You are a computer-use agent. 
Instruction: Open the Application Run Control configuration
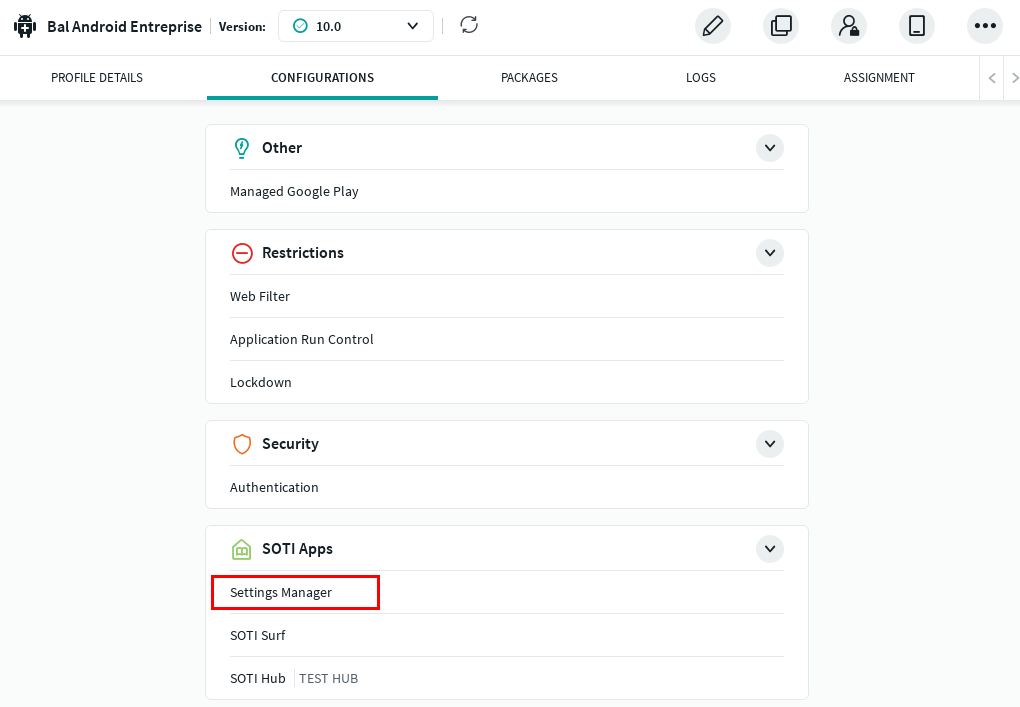[301, 340]
